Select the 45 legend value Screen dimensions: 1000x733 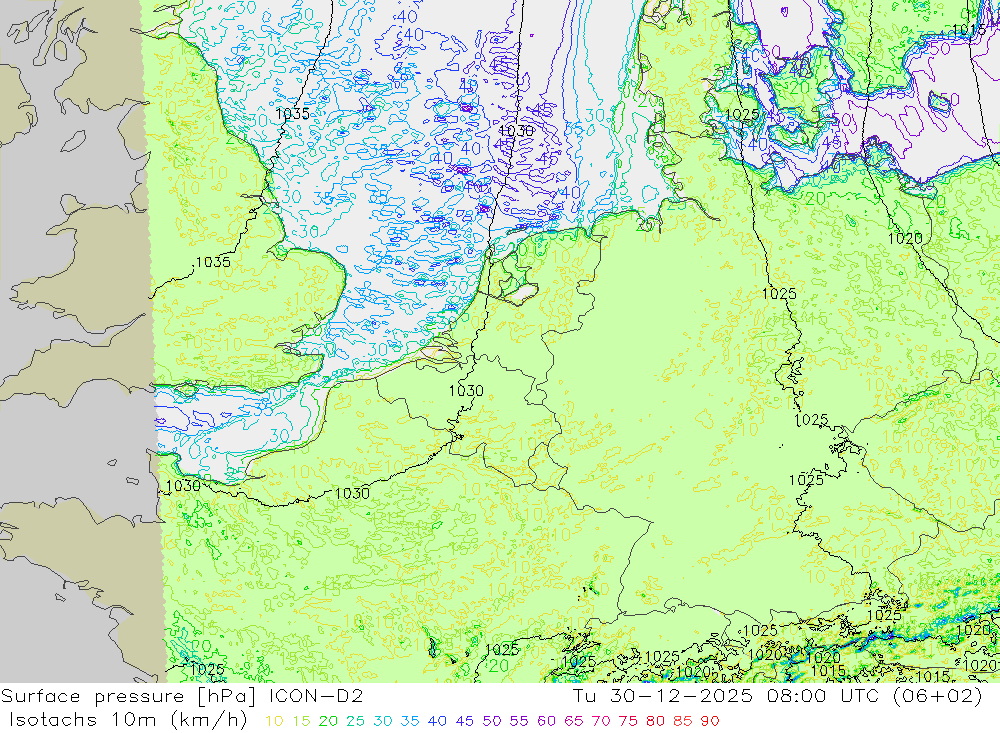click(x=464, y=722)
